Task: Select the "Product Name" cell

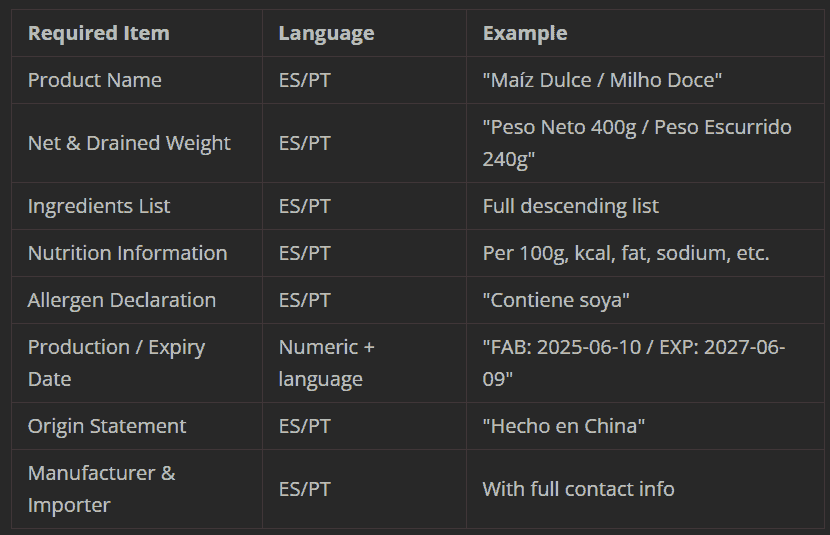Action: [94, 80]
